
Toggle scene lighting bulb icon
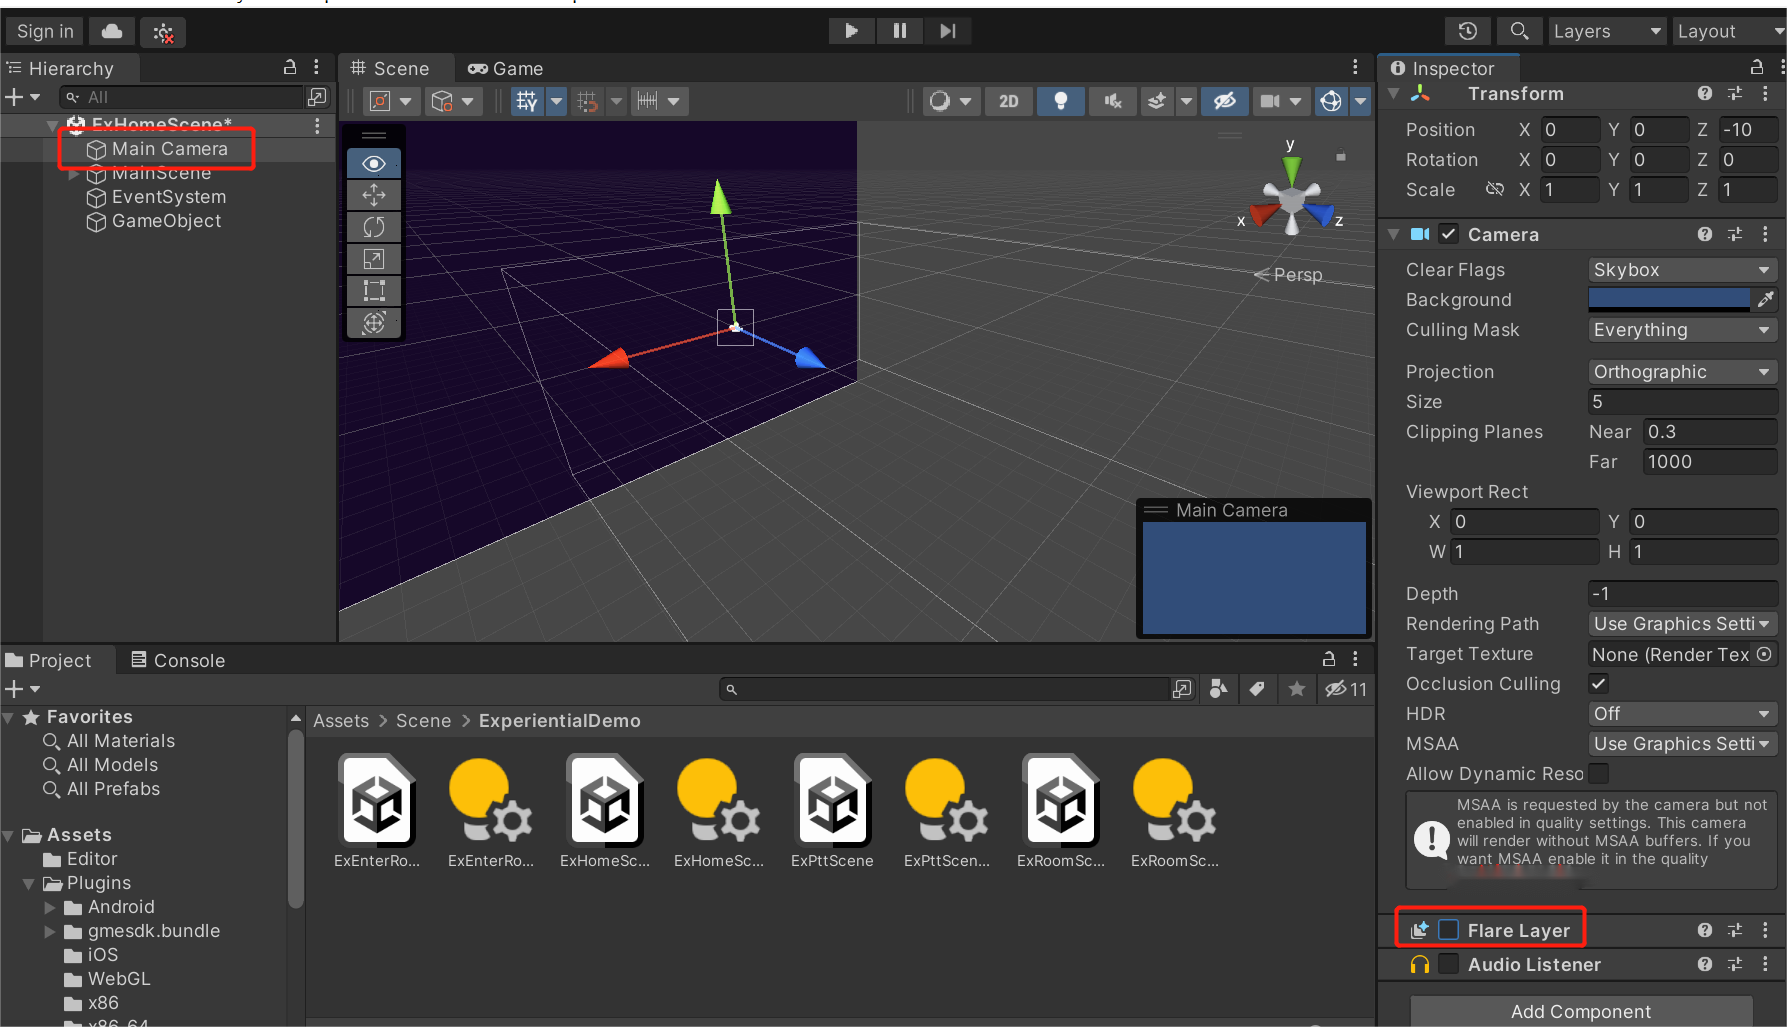click(x=1061, y=101)
